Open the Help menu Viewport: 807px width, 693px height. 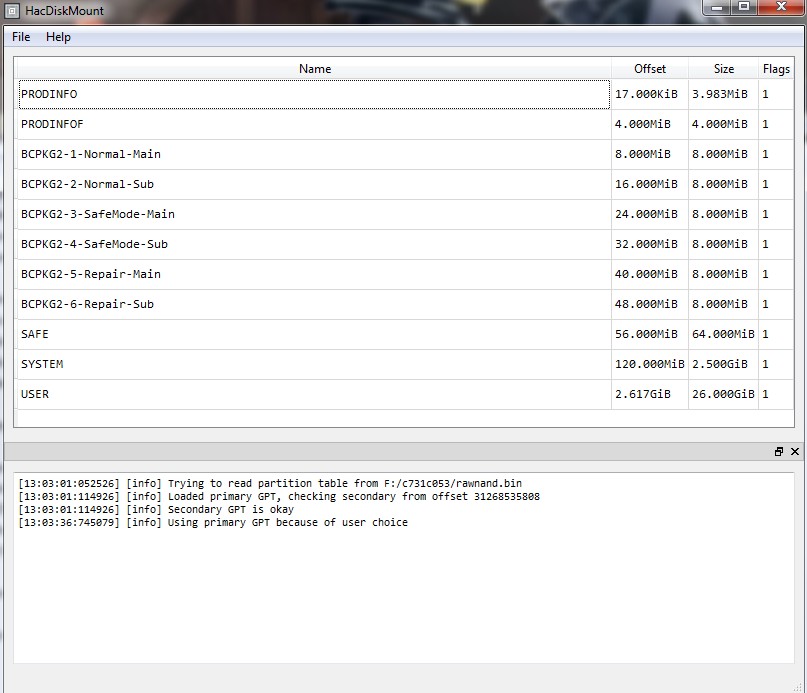58,37
